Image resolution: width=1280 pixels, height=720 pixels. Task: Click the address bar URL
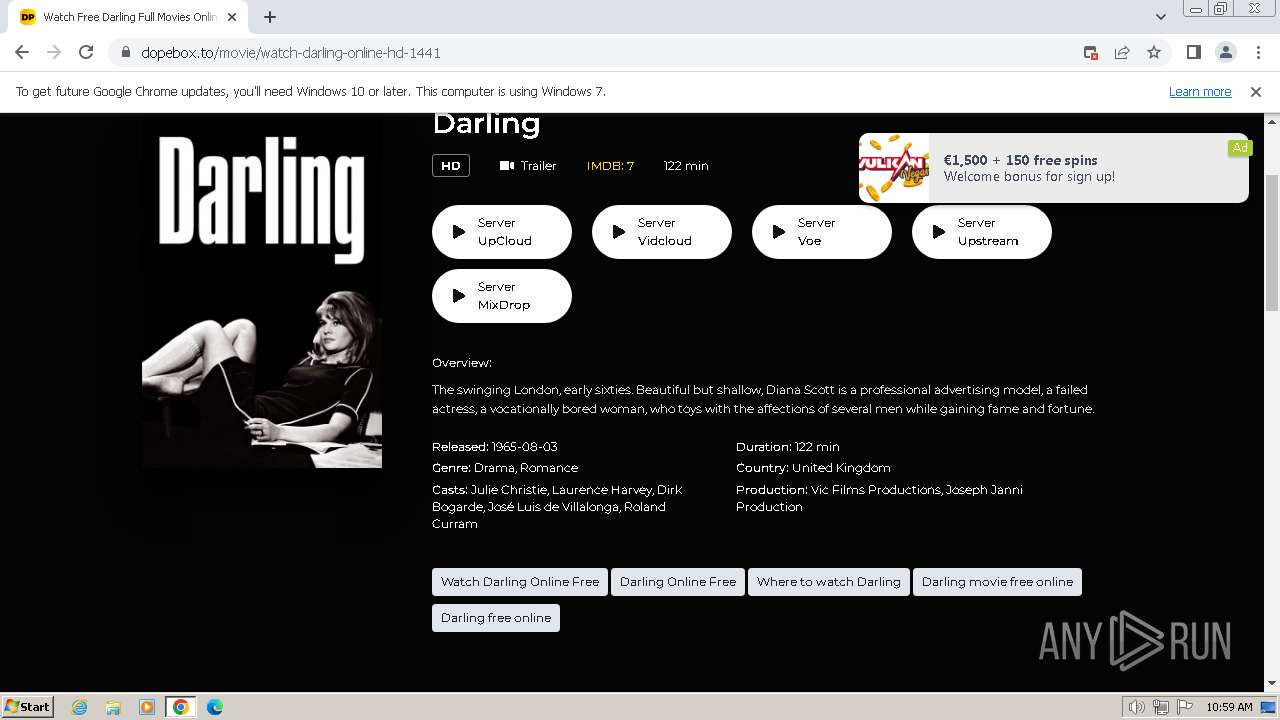coord(290,52)
